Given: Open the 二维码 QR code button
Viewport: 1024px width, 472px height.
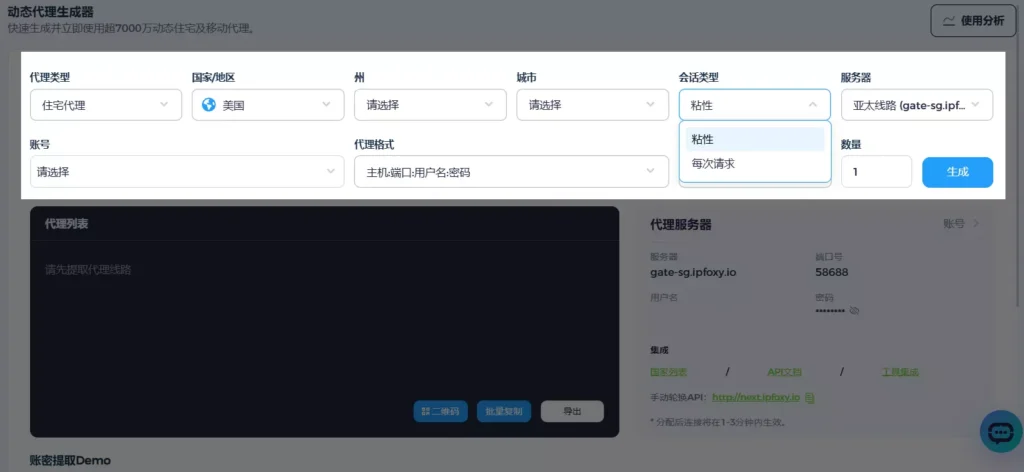Looking at the screenshot, I should [x=440, y=411].
